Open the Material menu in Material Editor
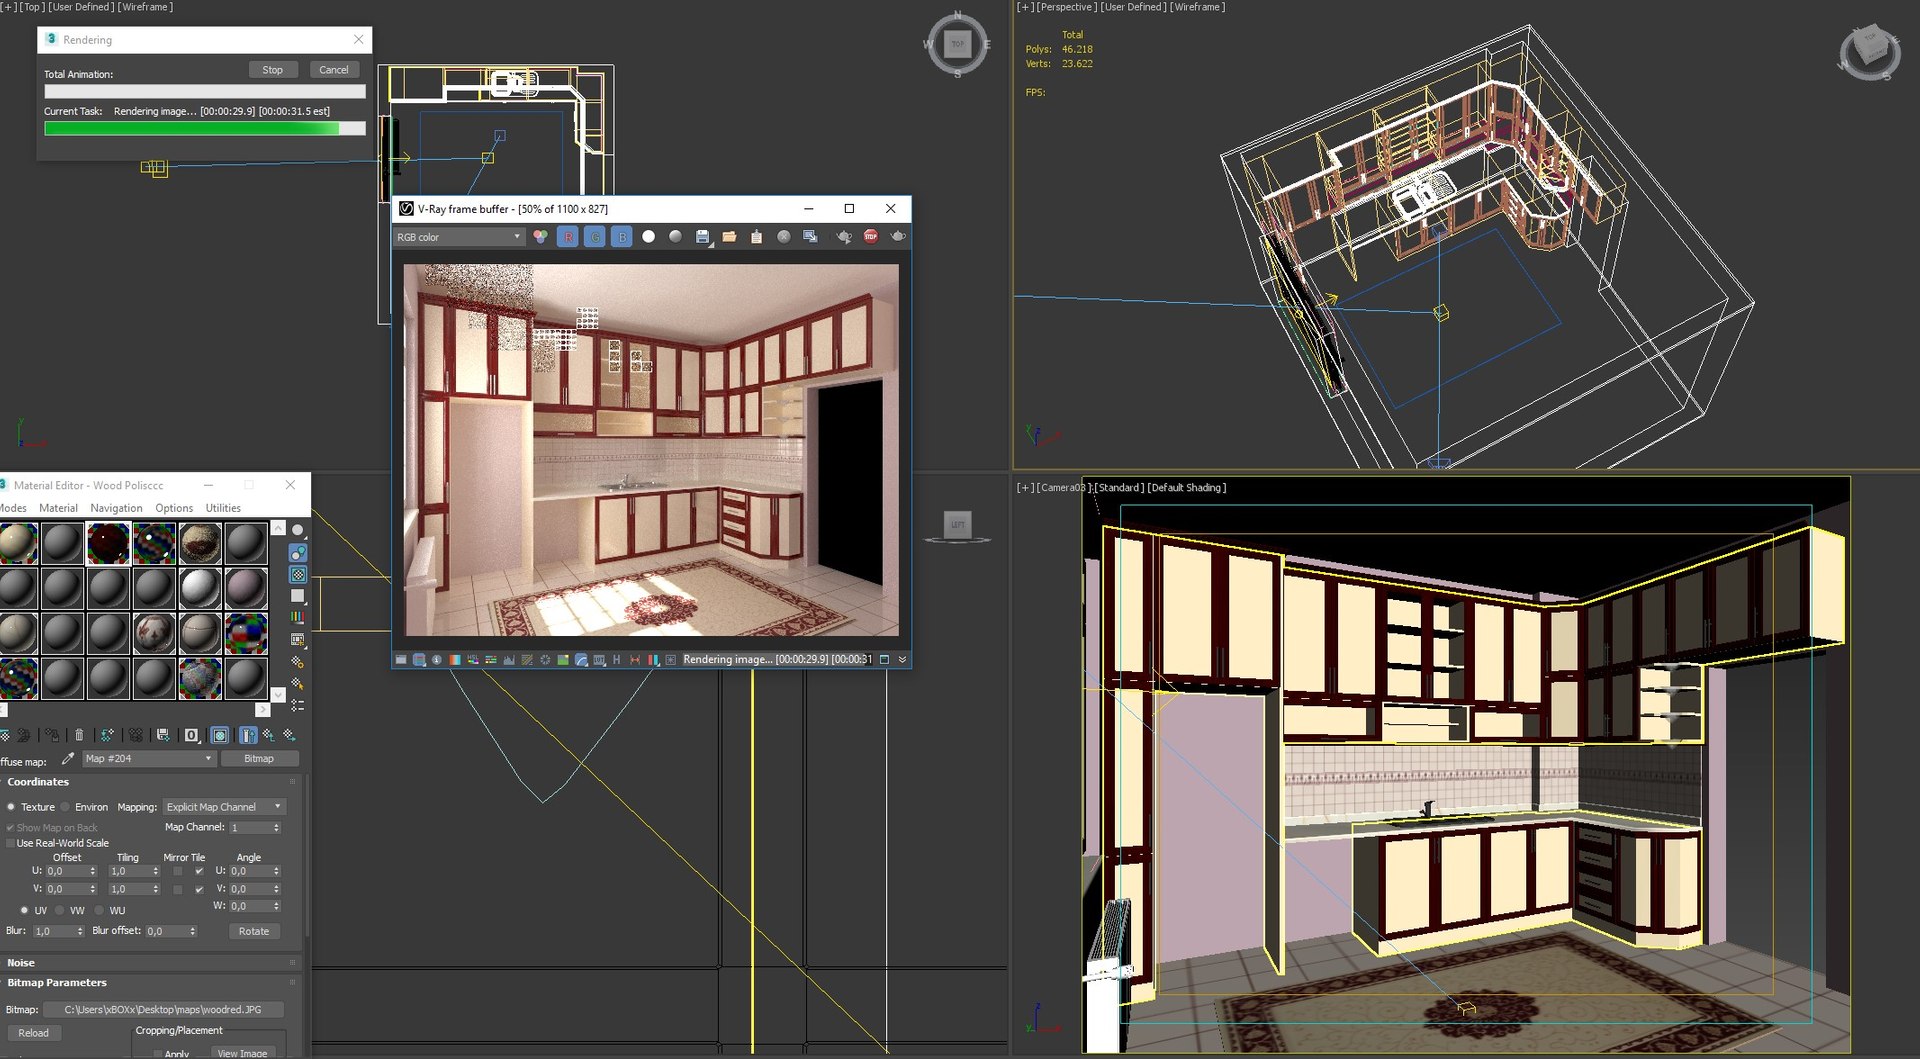Screen dimensions: 1920x1059 [58, 508]
